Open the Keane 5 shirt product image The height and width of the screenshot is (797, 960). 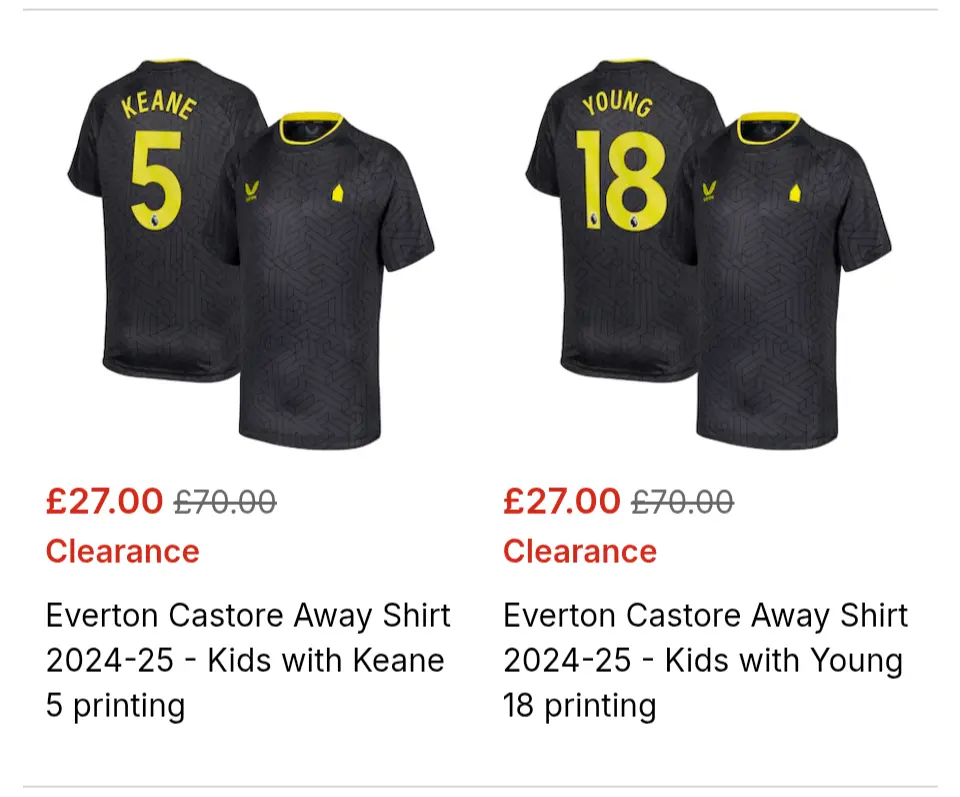pyautogui.click(x=250, y=250)
